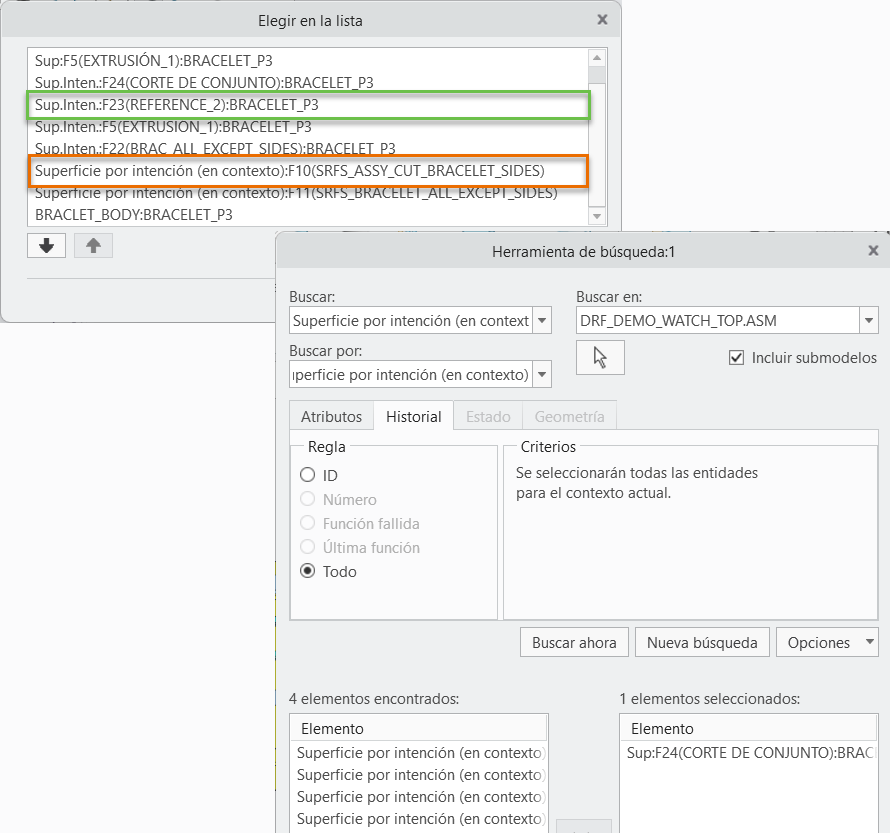The width and height of the screenshot is (890, 833).
Task: Switch to the Geometría tab
Action: click(x=569, y=416)
